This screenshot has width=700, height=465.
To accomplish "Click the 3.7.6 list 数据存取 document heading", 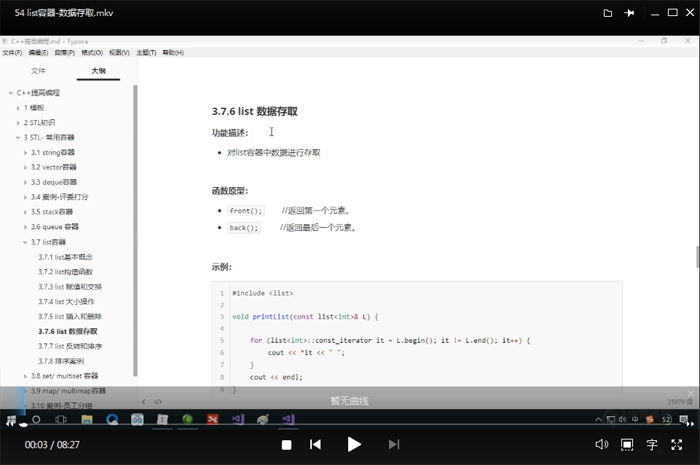I will coord(254,111).
